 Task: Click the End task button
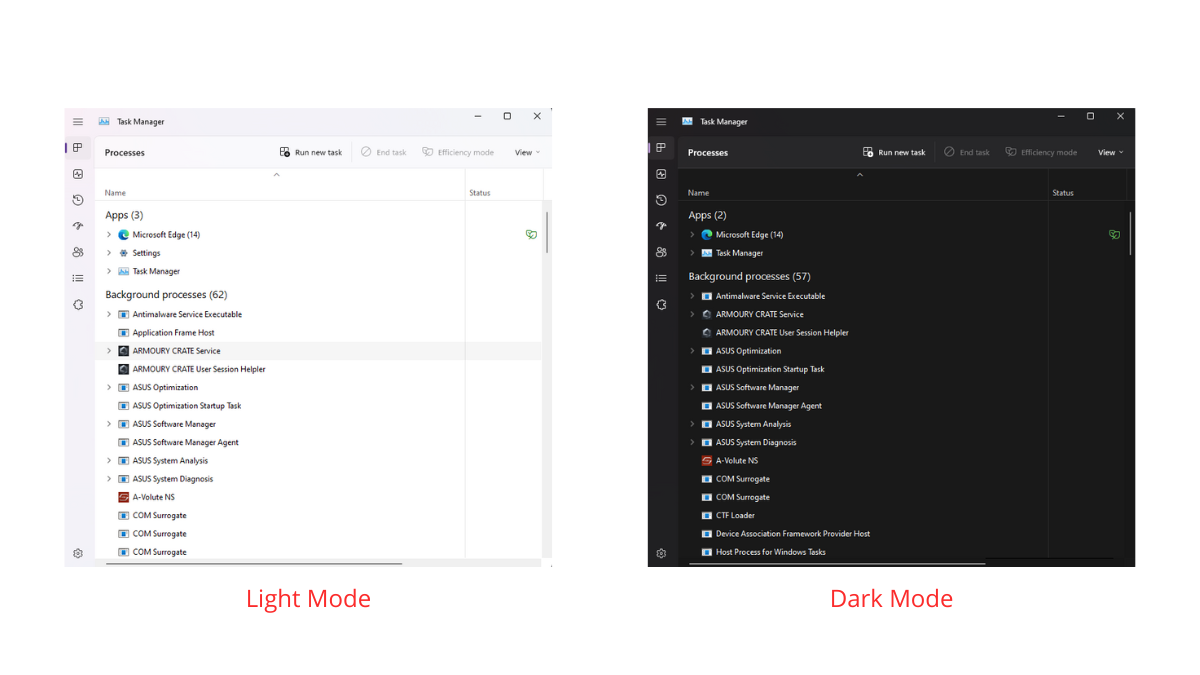pos(383,151)
